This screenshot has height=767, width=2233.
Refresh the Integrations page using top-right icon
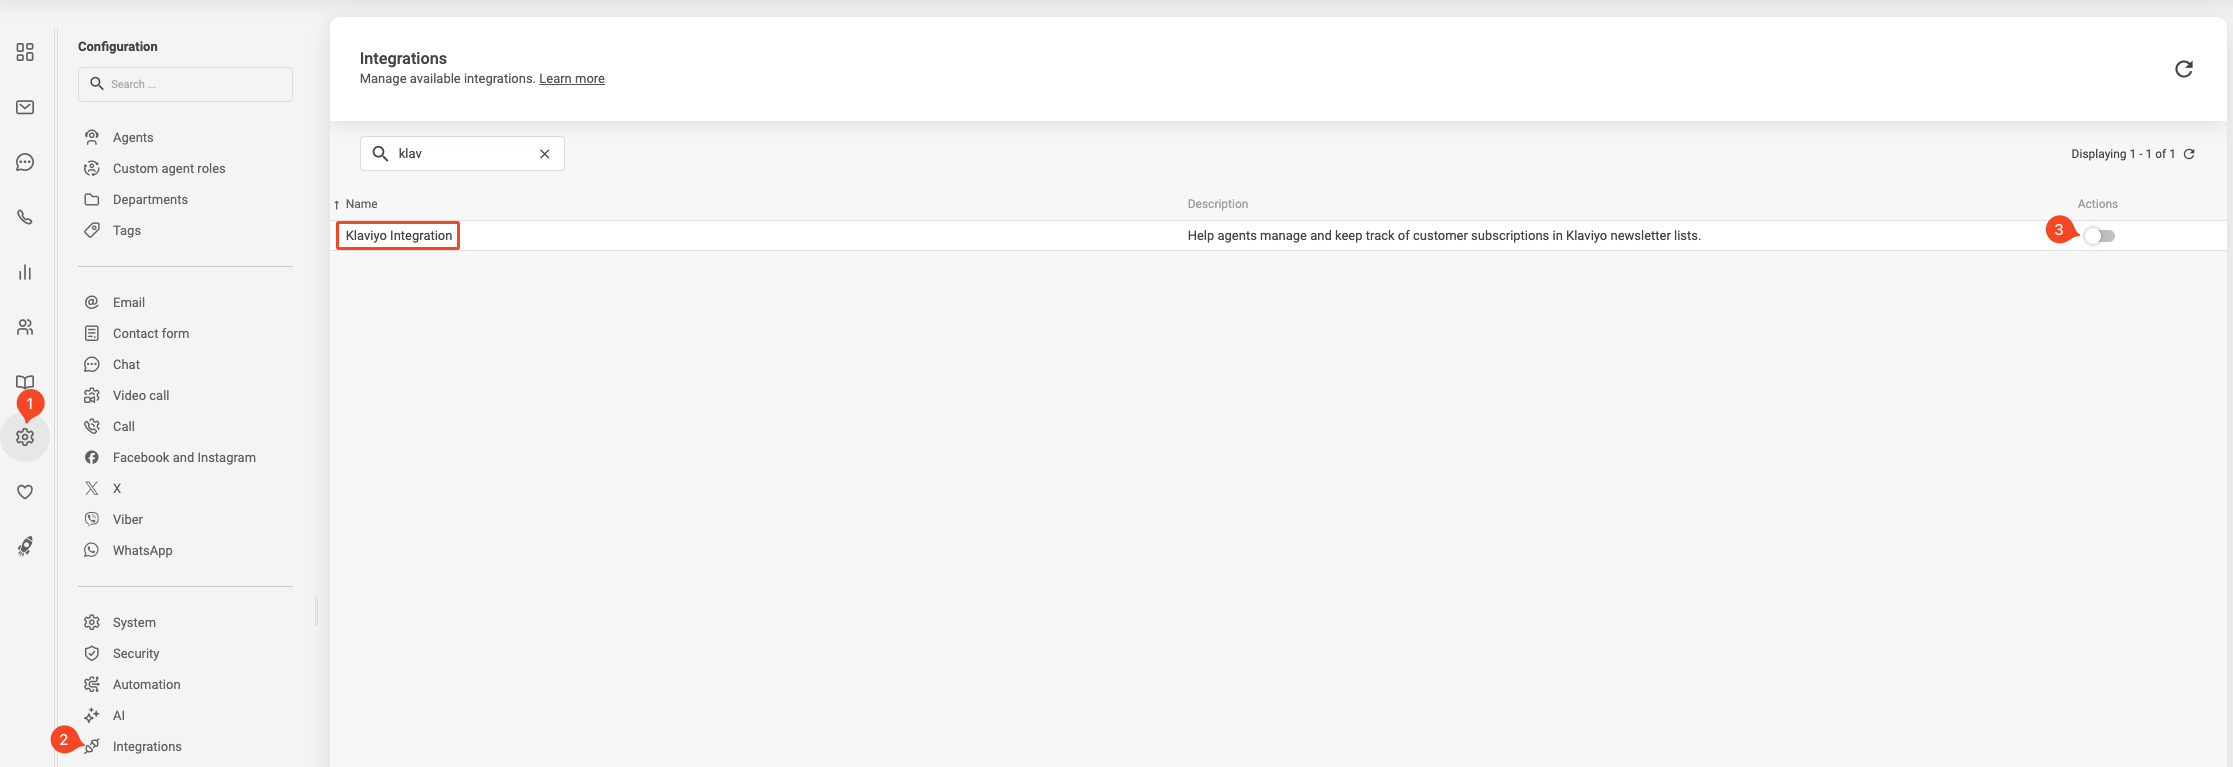2184,69
